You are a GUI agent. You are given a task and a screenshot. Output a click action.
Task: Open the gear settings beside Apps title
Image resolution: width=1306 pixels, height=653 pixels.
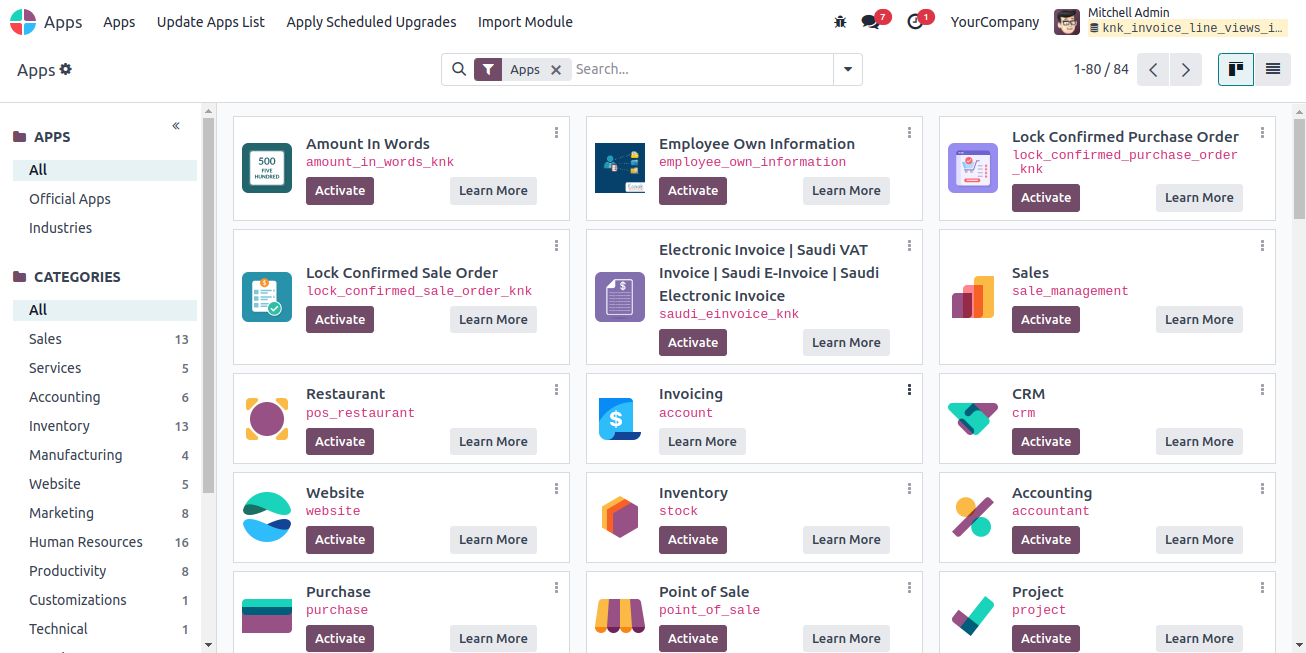[66, 69]
